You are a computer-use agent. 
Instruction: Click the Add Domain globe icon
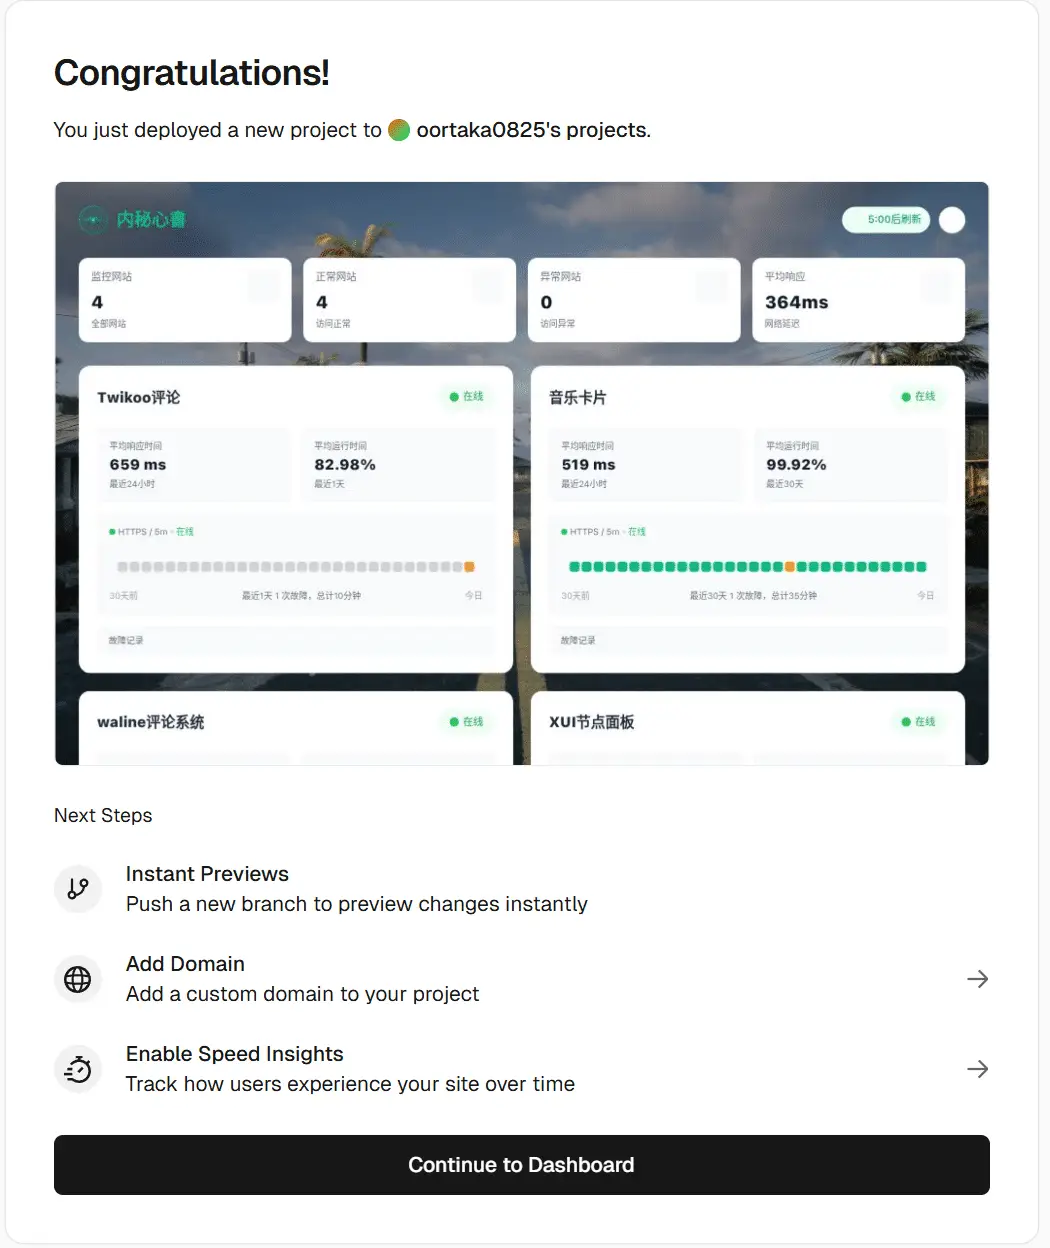pos(78,979)
